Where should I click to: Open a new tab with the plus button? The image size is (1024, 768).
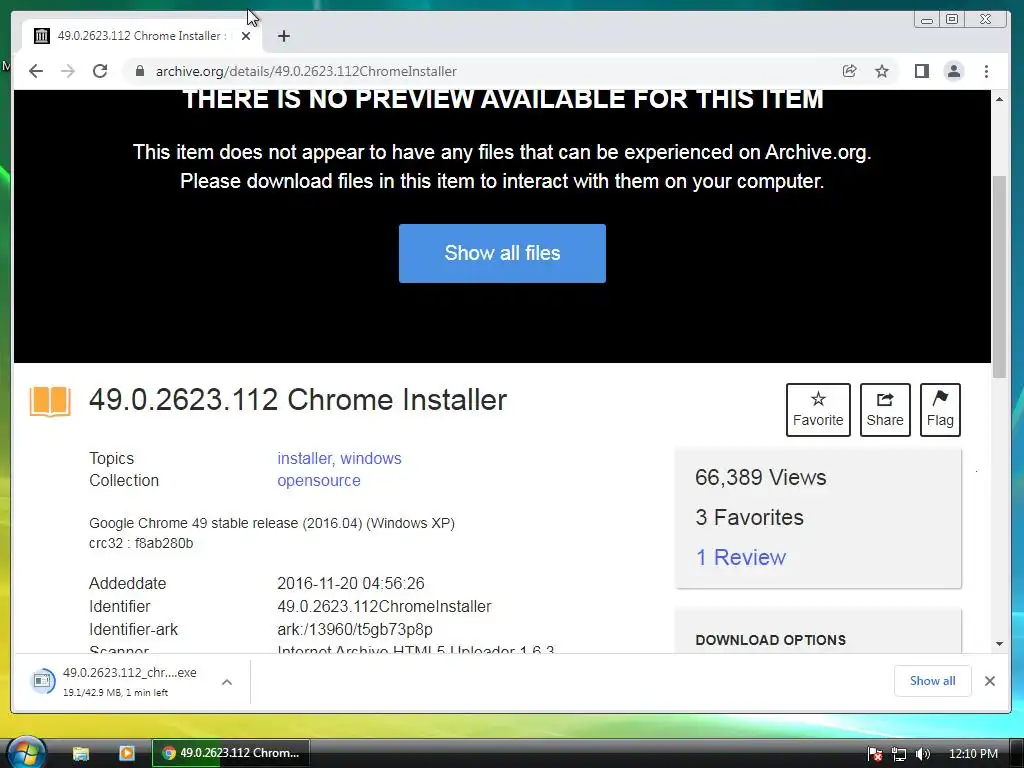[283, 36]
